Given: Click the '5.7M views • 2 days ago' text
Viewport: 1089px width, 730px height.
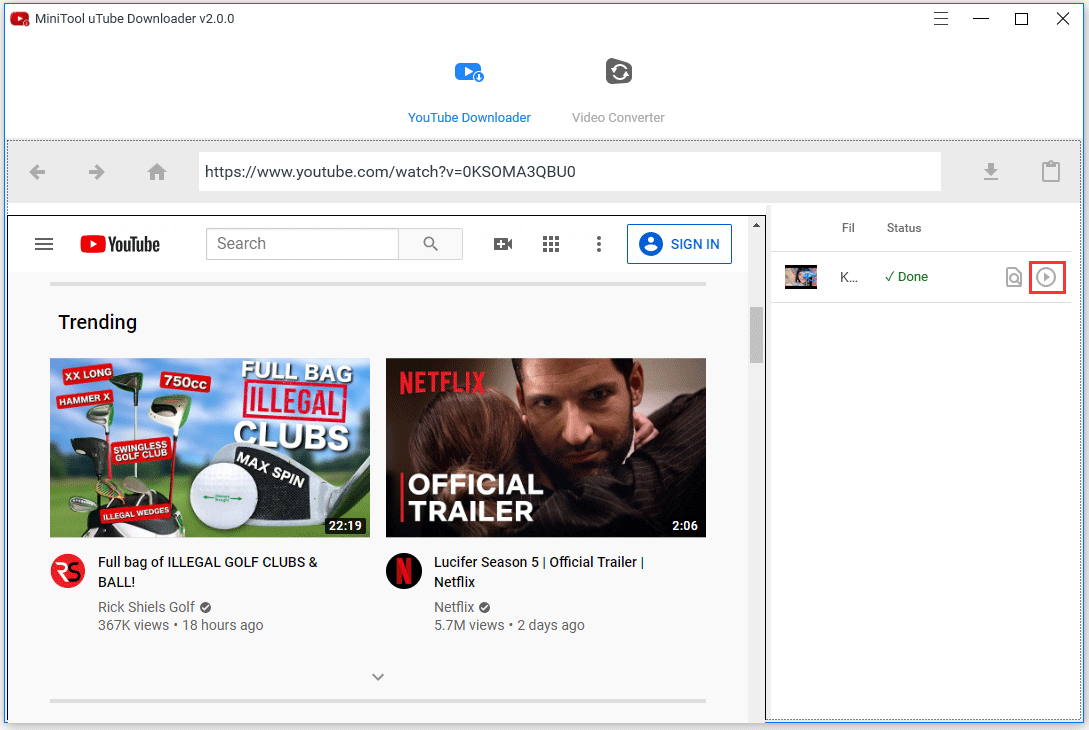Looking at the screenshot, I should click(x=509, y=625).
